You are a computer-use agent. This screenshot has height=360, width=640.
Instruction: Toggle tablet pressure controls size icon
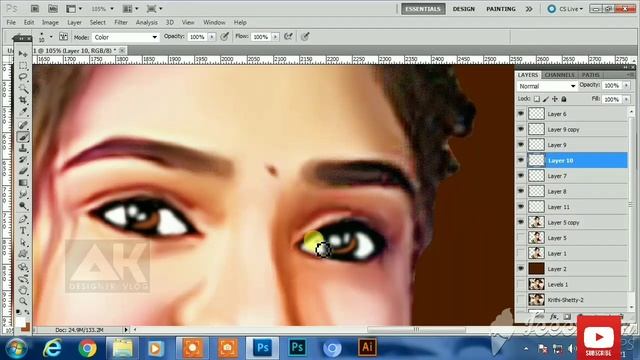305,37
